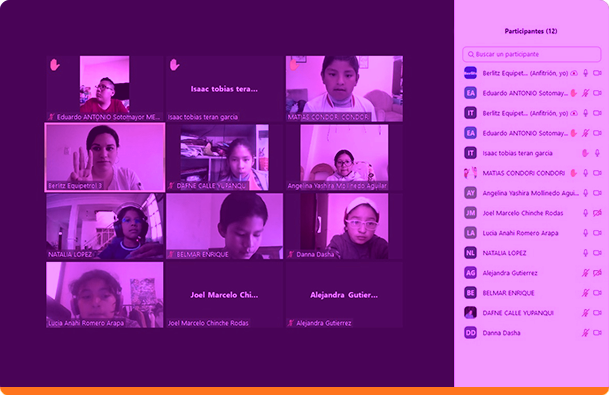
Task: Click Joel Marcelo Chinche Rodas's disabled camera icon
Action: point(597,213)
